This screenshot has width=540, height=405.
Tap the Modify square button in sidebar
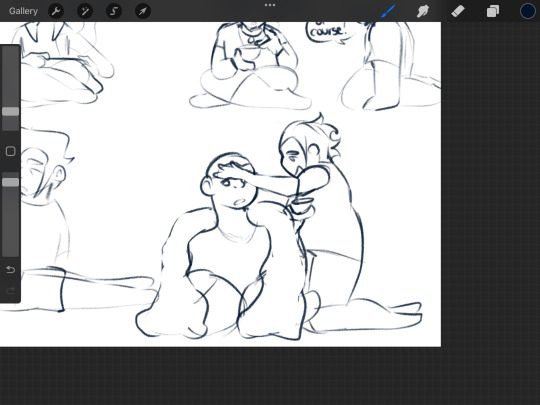click(11, 151)
